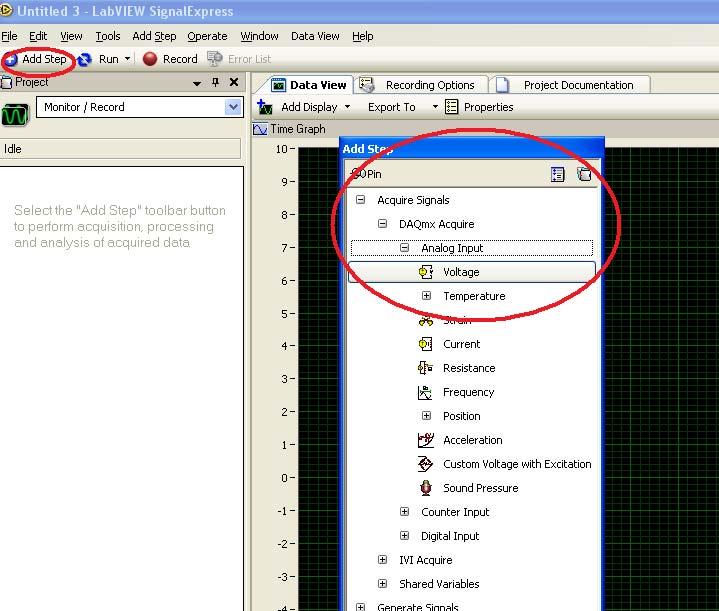This screenshot has height=611, width=719.
Task: Switch to the Project Documentation tab
Action: pos(569,85)
